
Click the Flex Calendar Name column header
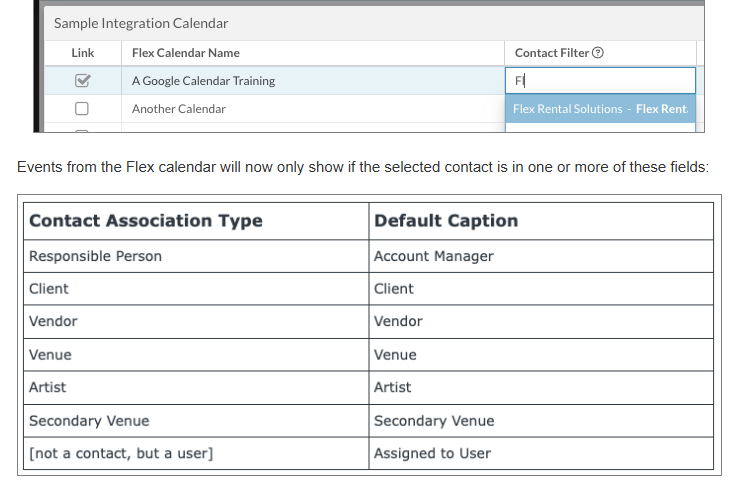(x=186, y=53)
